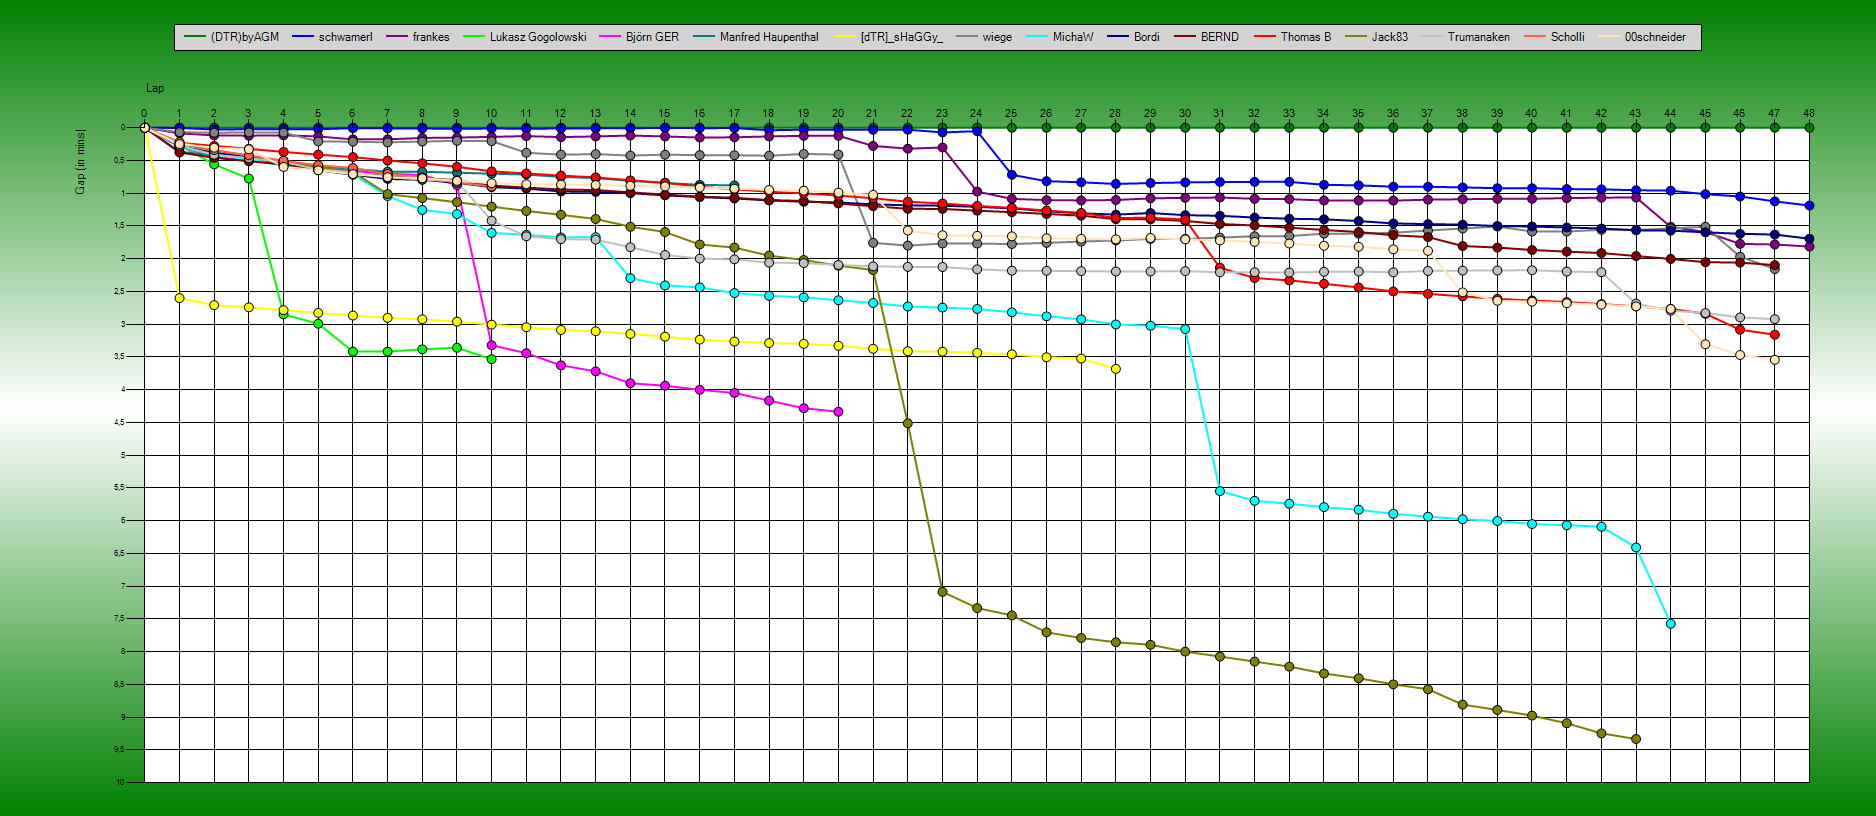Click the final olive Jack83 point at lap 43
This screenshot has height=816, width=1876.
point(1636,739)
